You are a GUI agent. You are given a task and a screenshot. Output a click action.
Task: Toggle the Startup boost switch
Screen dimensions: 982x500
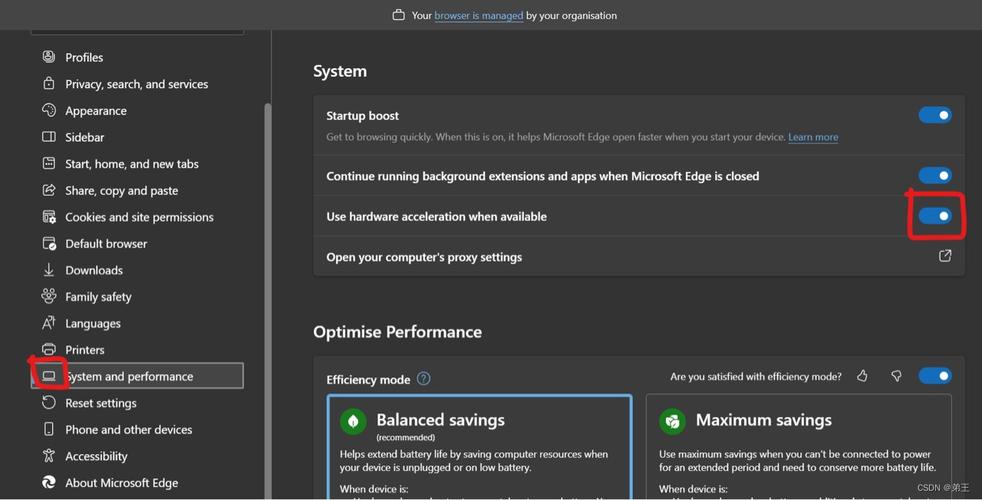[935, 115]
